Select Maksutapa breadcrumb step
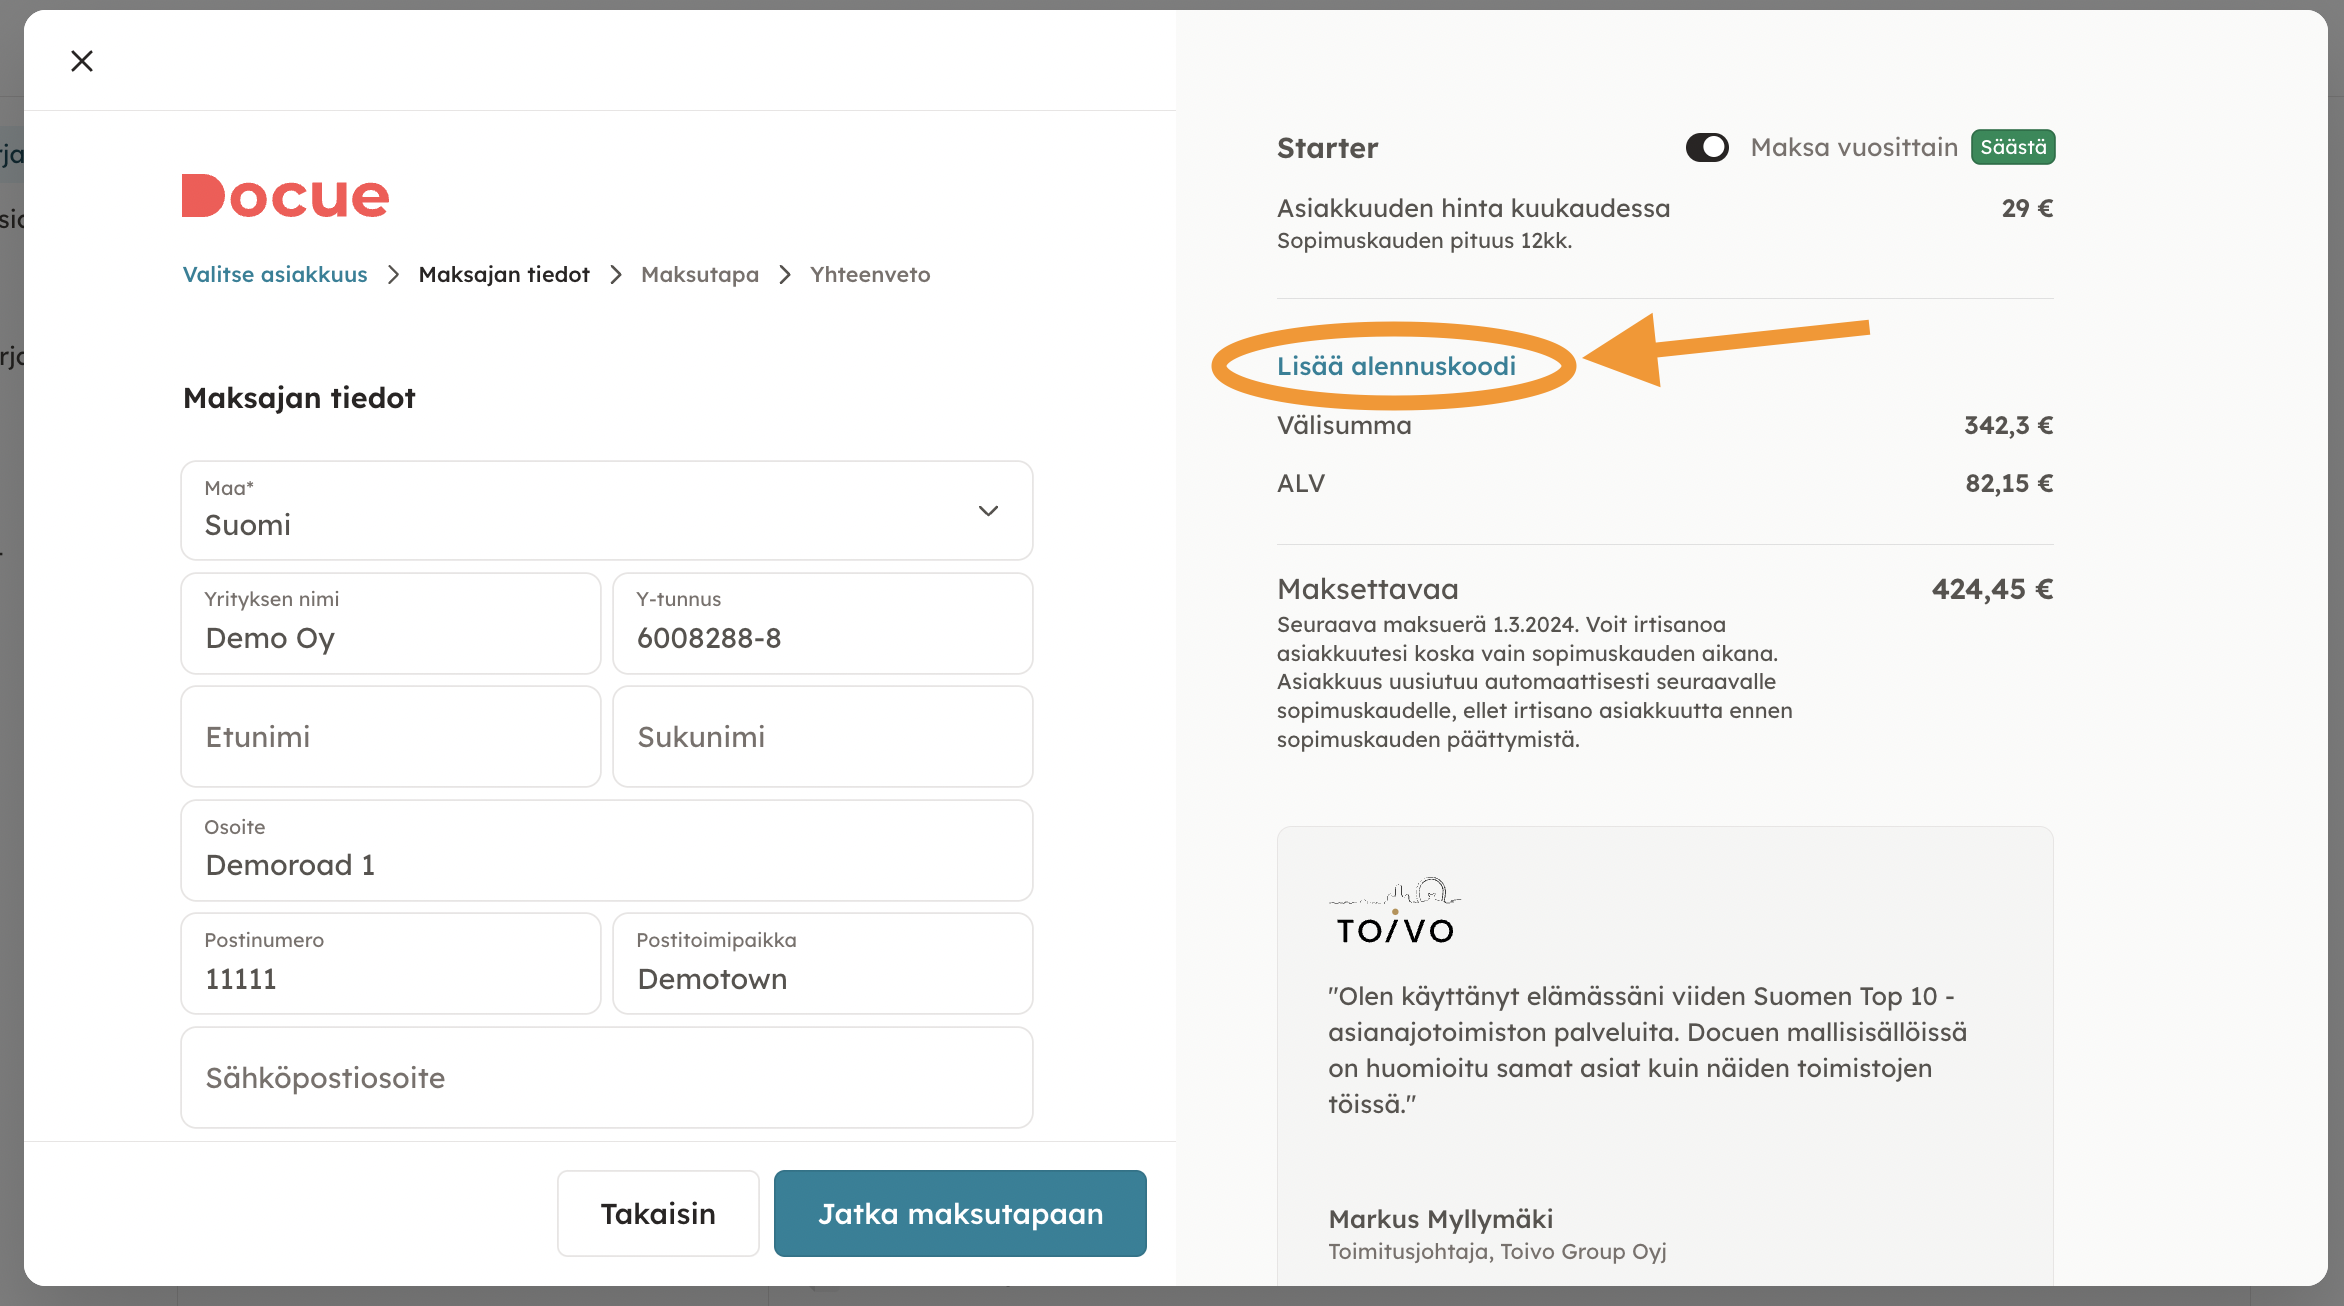Image resolution: width=2344 pixels, height=1306 pixels. click(700, 274)
